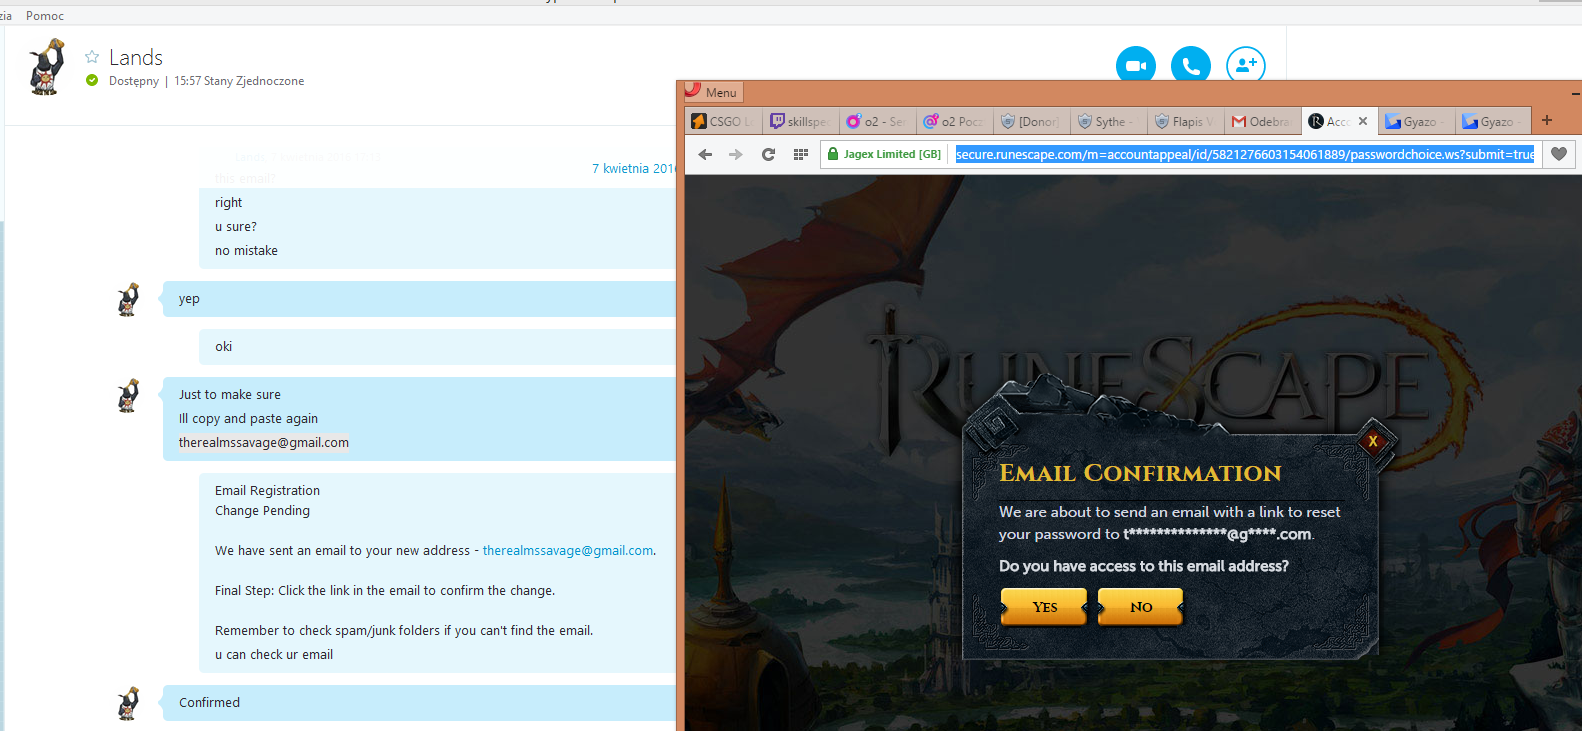Viewport: 1582px width, 731px height.
Task: Switch to the first Gyazo tab
Action: click(x=1416, y=121)
